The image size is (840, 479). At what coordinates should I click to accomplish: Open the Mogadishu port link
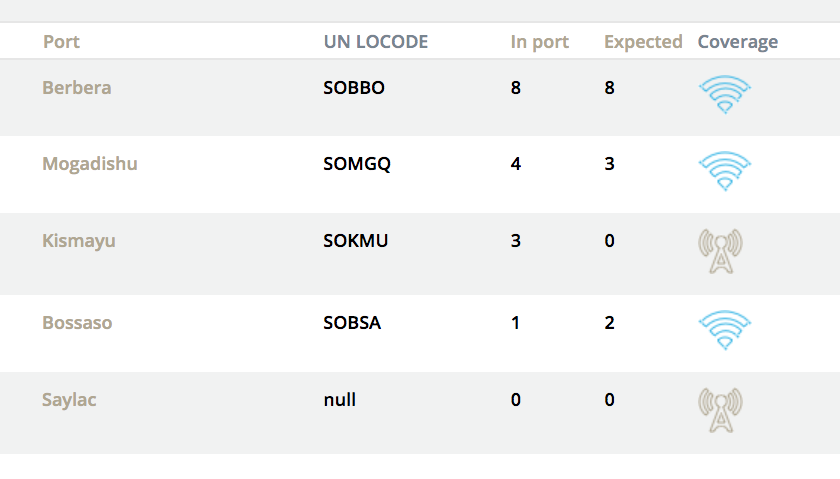coord(89,164)
